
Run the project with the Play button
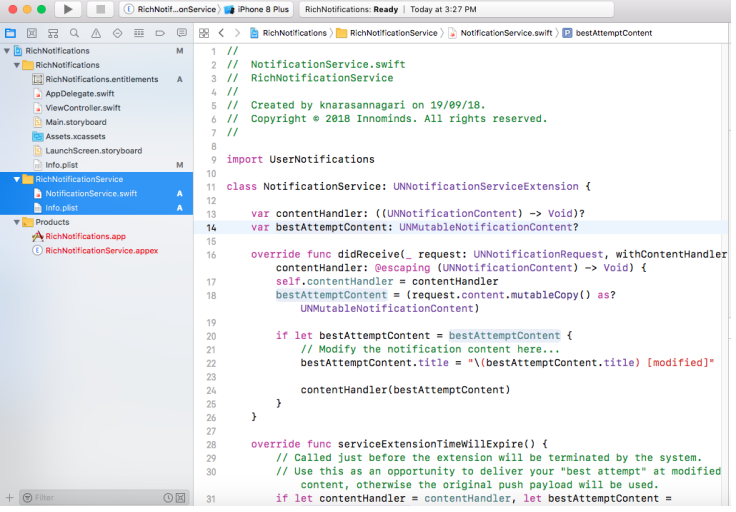coord(68,9)
